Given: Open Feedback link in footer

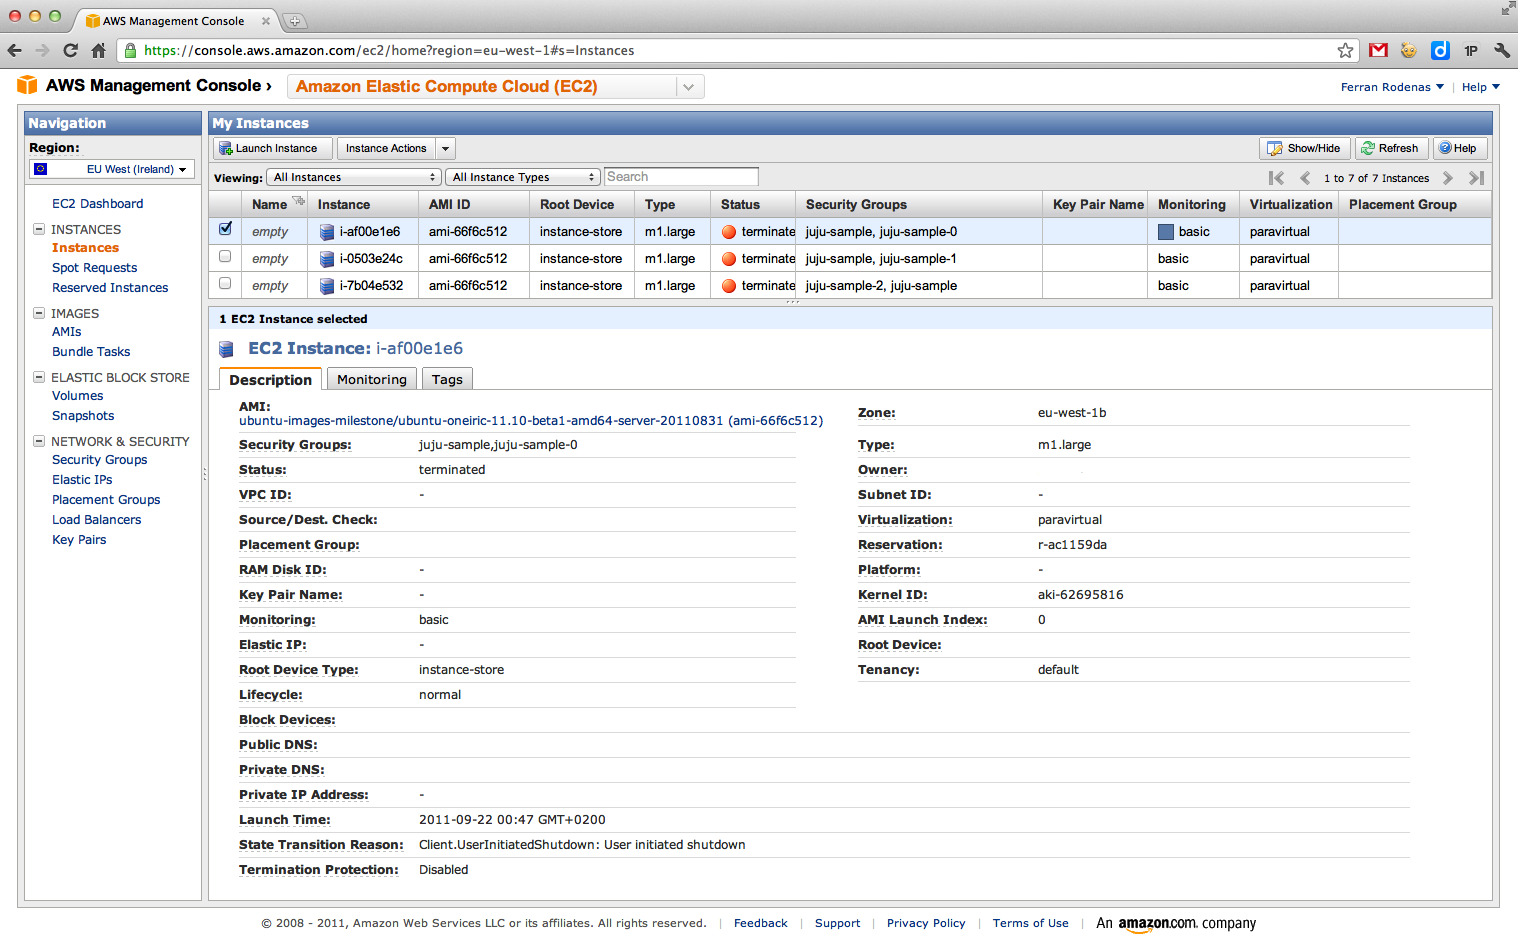Looking at the screenshot, I should coord(760,923).
